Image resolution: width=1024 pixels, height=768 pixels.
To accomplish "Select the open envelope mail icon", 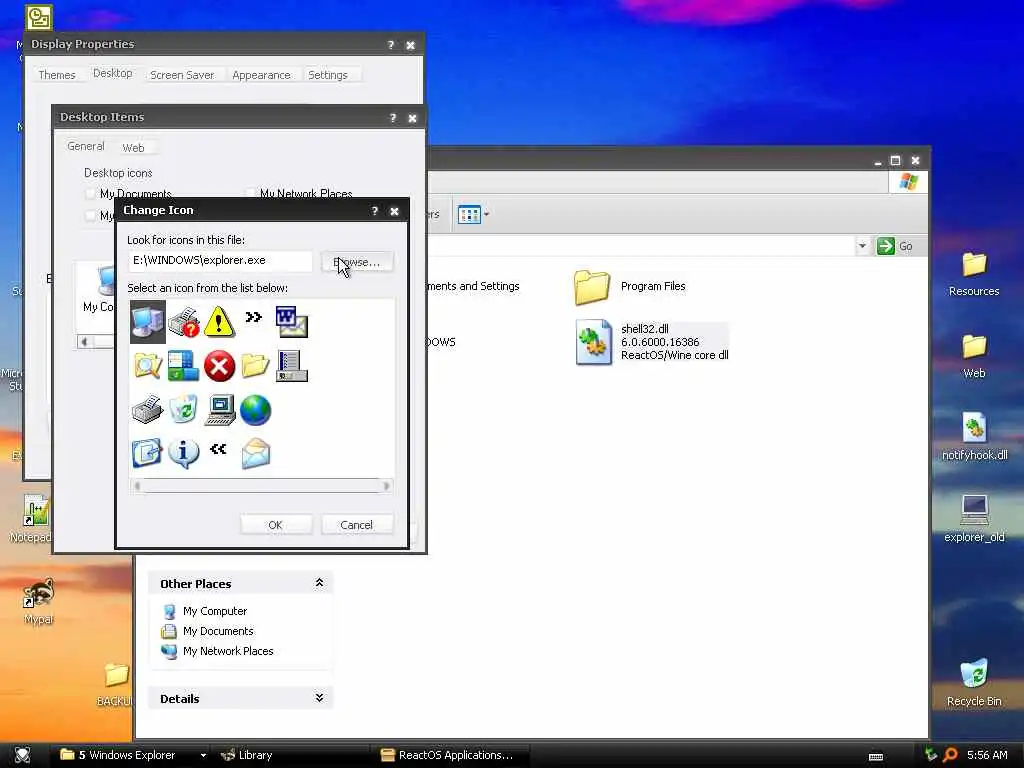I will pyautogui.click(x=255, y=453).
